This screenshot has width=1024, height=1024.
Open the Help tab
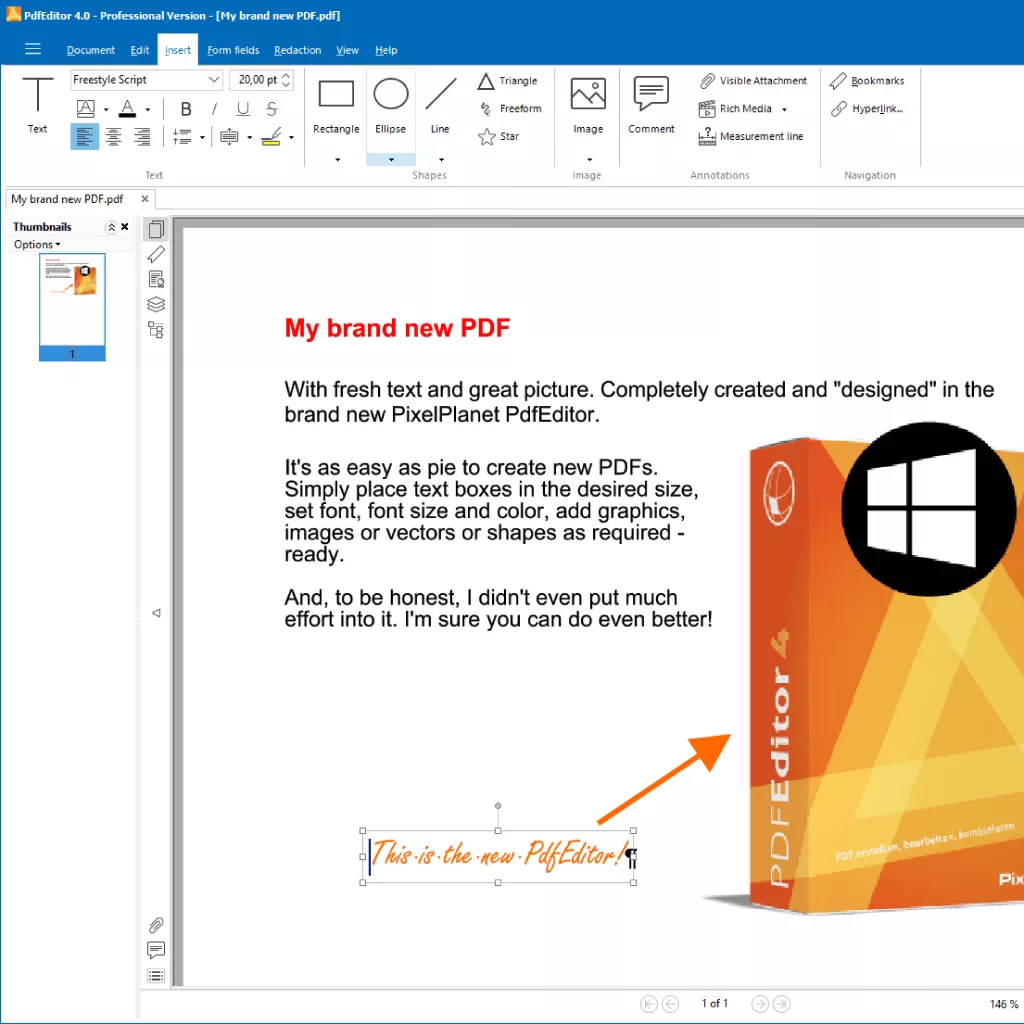click(x=386, y=50)
